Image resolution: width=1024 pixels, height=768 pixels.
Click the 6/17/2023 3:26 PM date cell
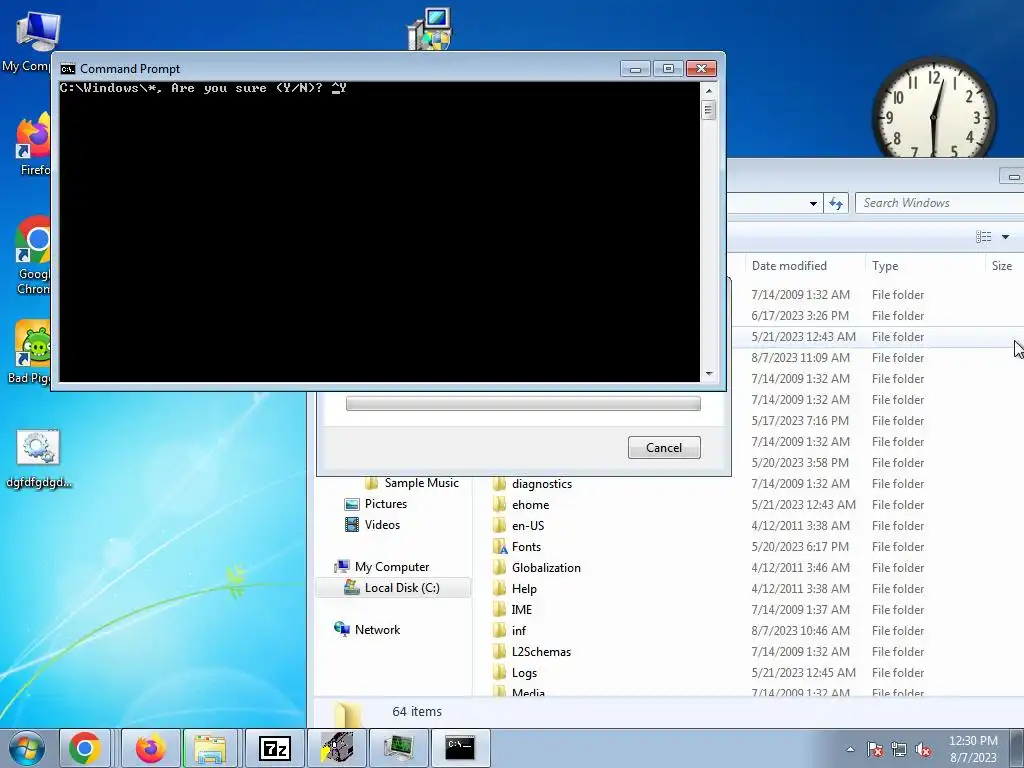800,315
